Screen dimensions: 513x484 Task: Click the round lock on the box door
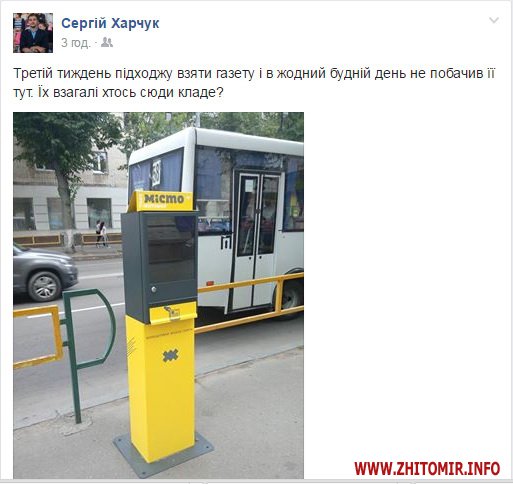coord(154,289)
